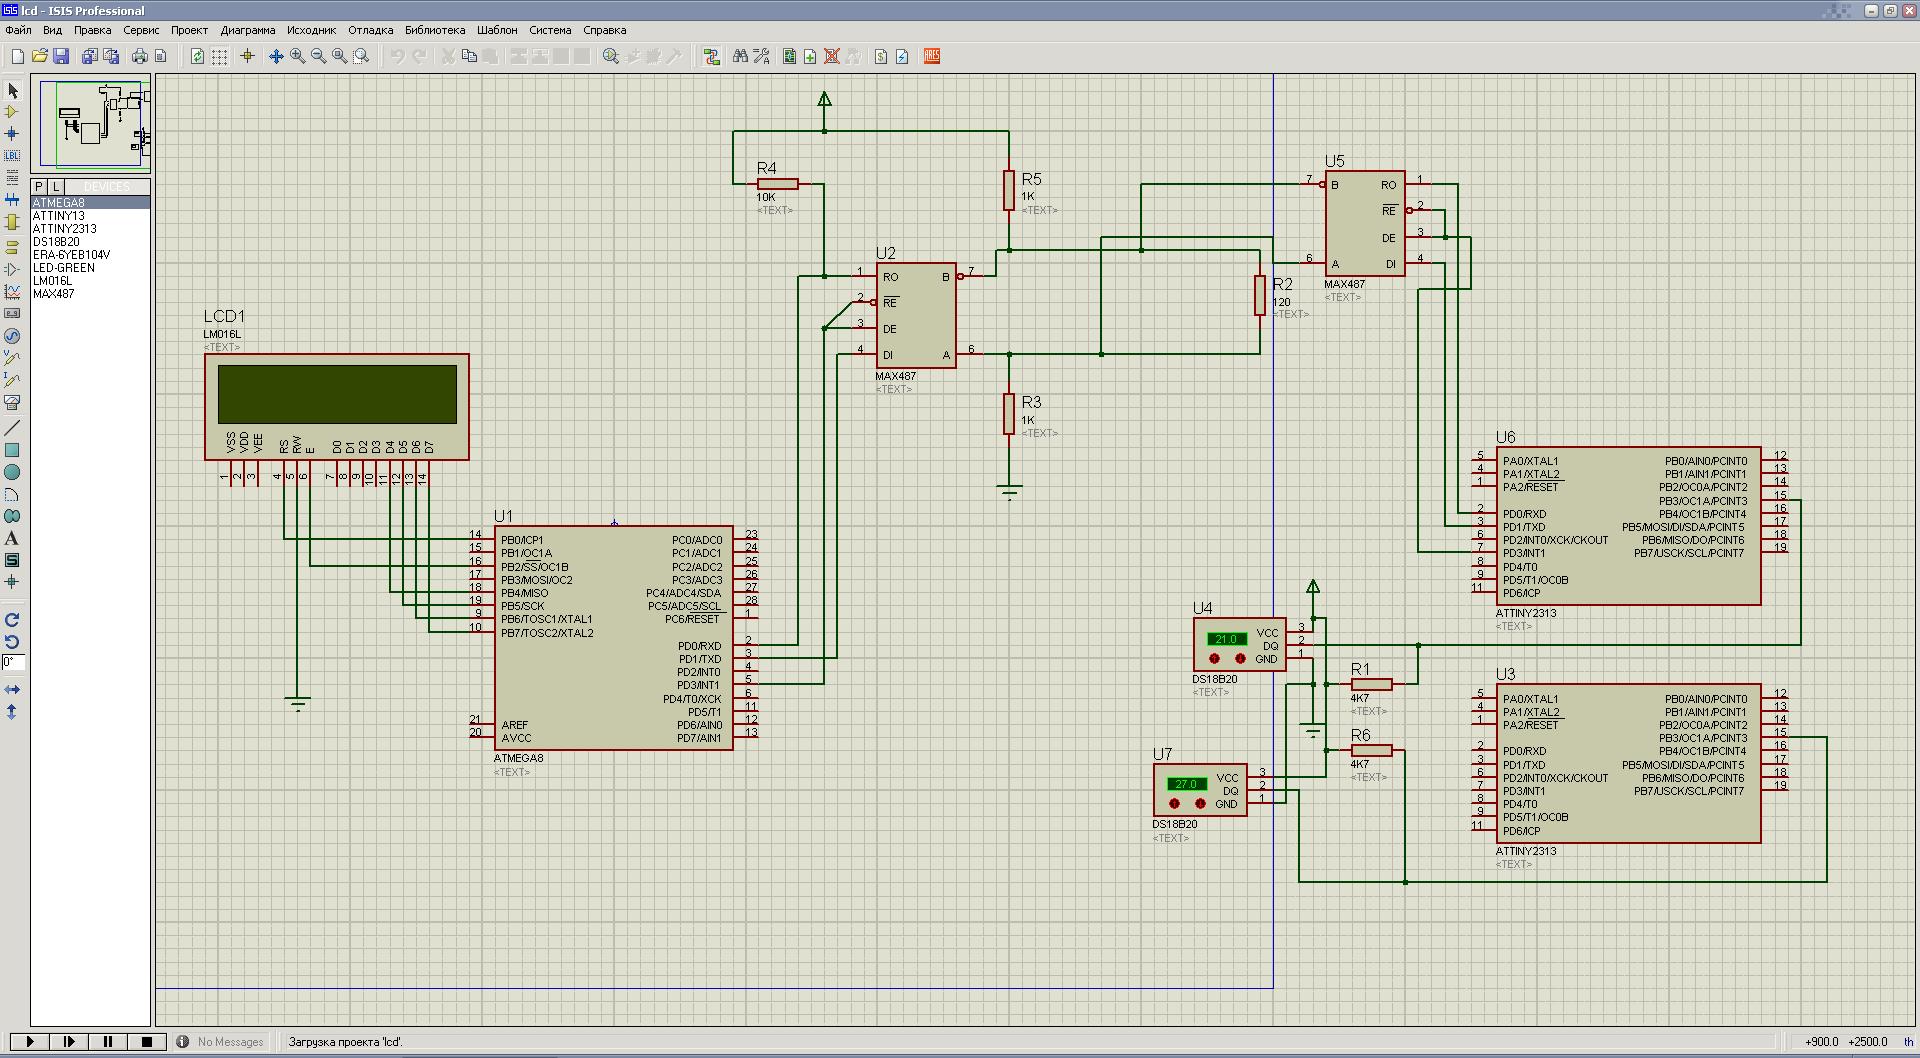
Task: Click the L library manager button
Action: point(56,187)
